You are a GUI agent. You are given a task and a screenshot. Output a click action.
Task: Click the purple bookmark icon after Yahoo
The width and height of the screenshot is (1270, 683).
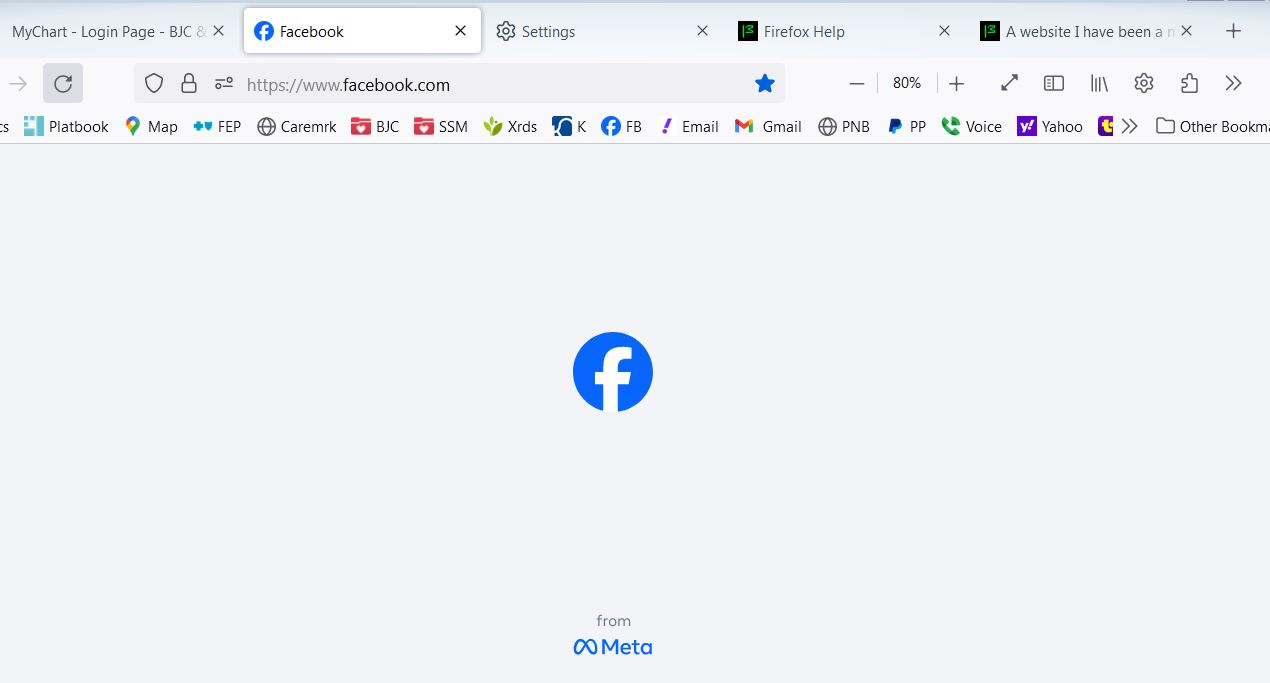point(1106,126)
